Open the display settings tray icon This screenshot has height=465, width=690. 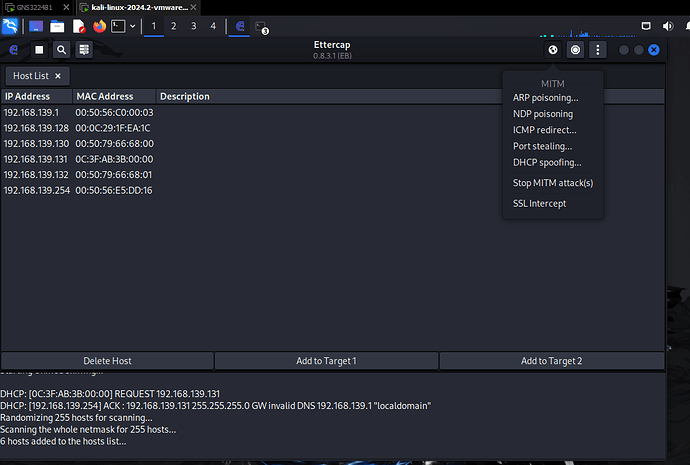point(646,26)
